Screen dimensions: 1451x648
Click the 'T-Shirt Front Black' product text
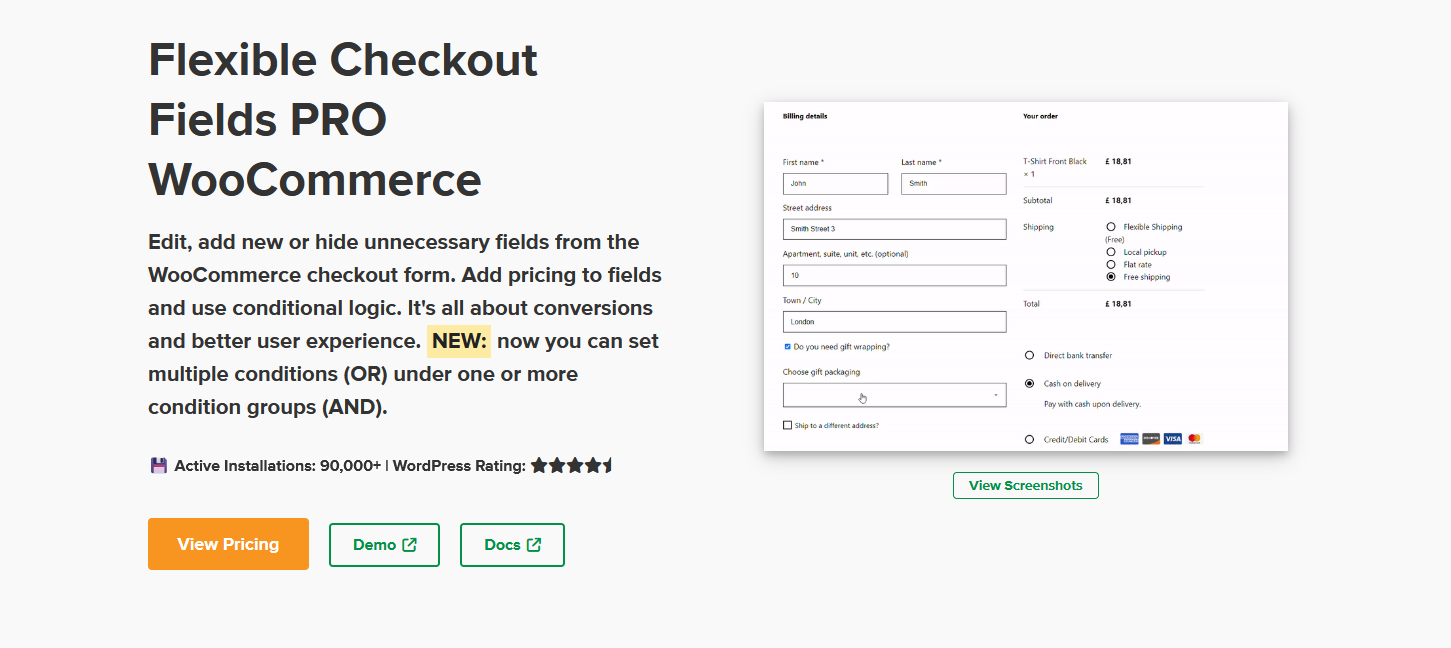point(1055,161)
